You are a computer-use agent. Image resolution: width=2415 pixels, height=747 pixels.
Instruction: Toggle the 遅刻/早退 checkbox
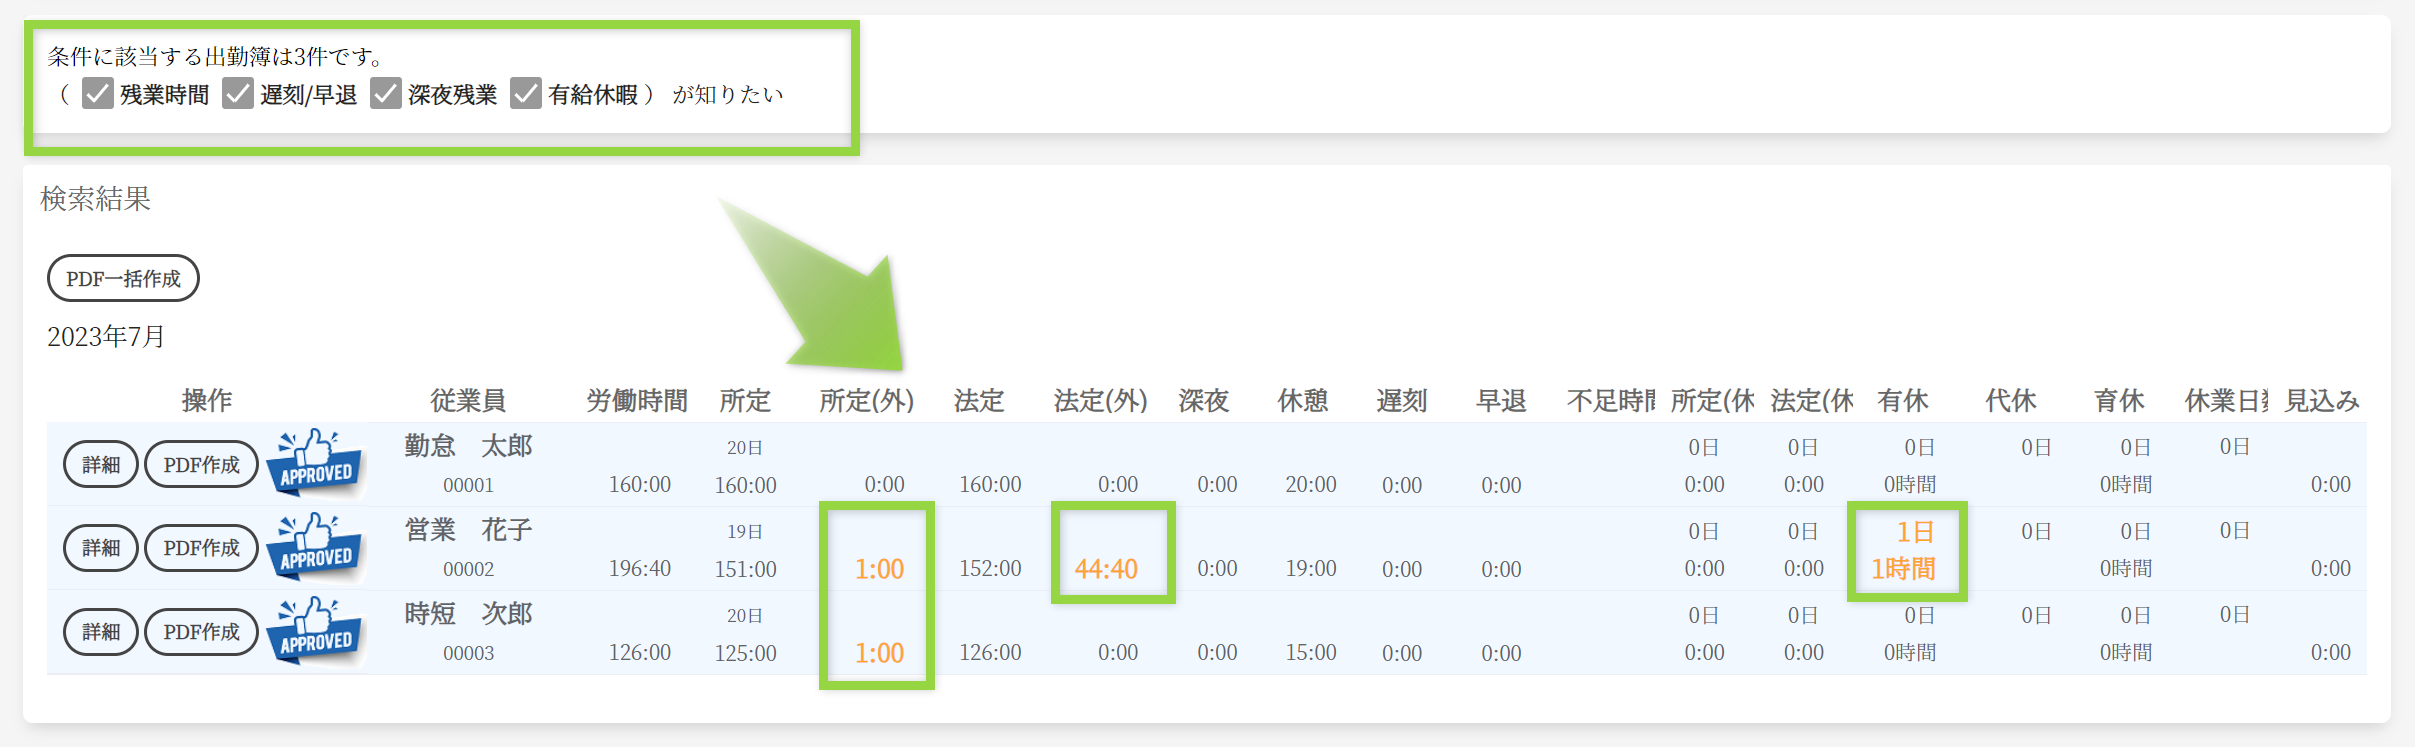[x=238, y=94]
